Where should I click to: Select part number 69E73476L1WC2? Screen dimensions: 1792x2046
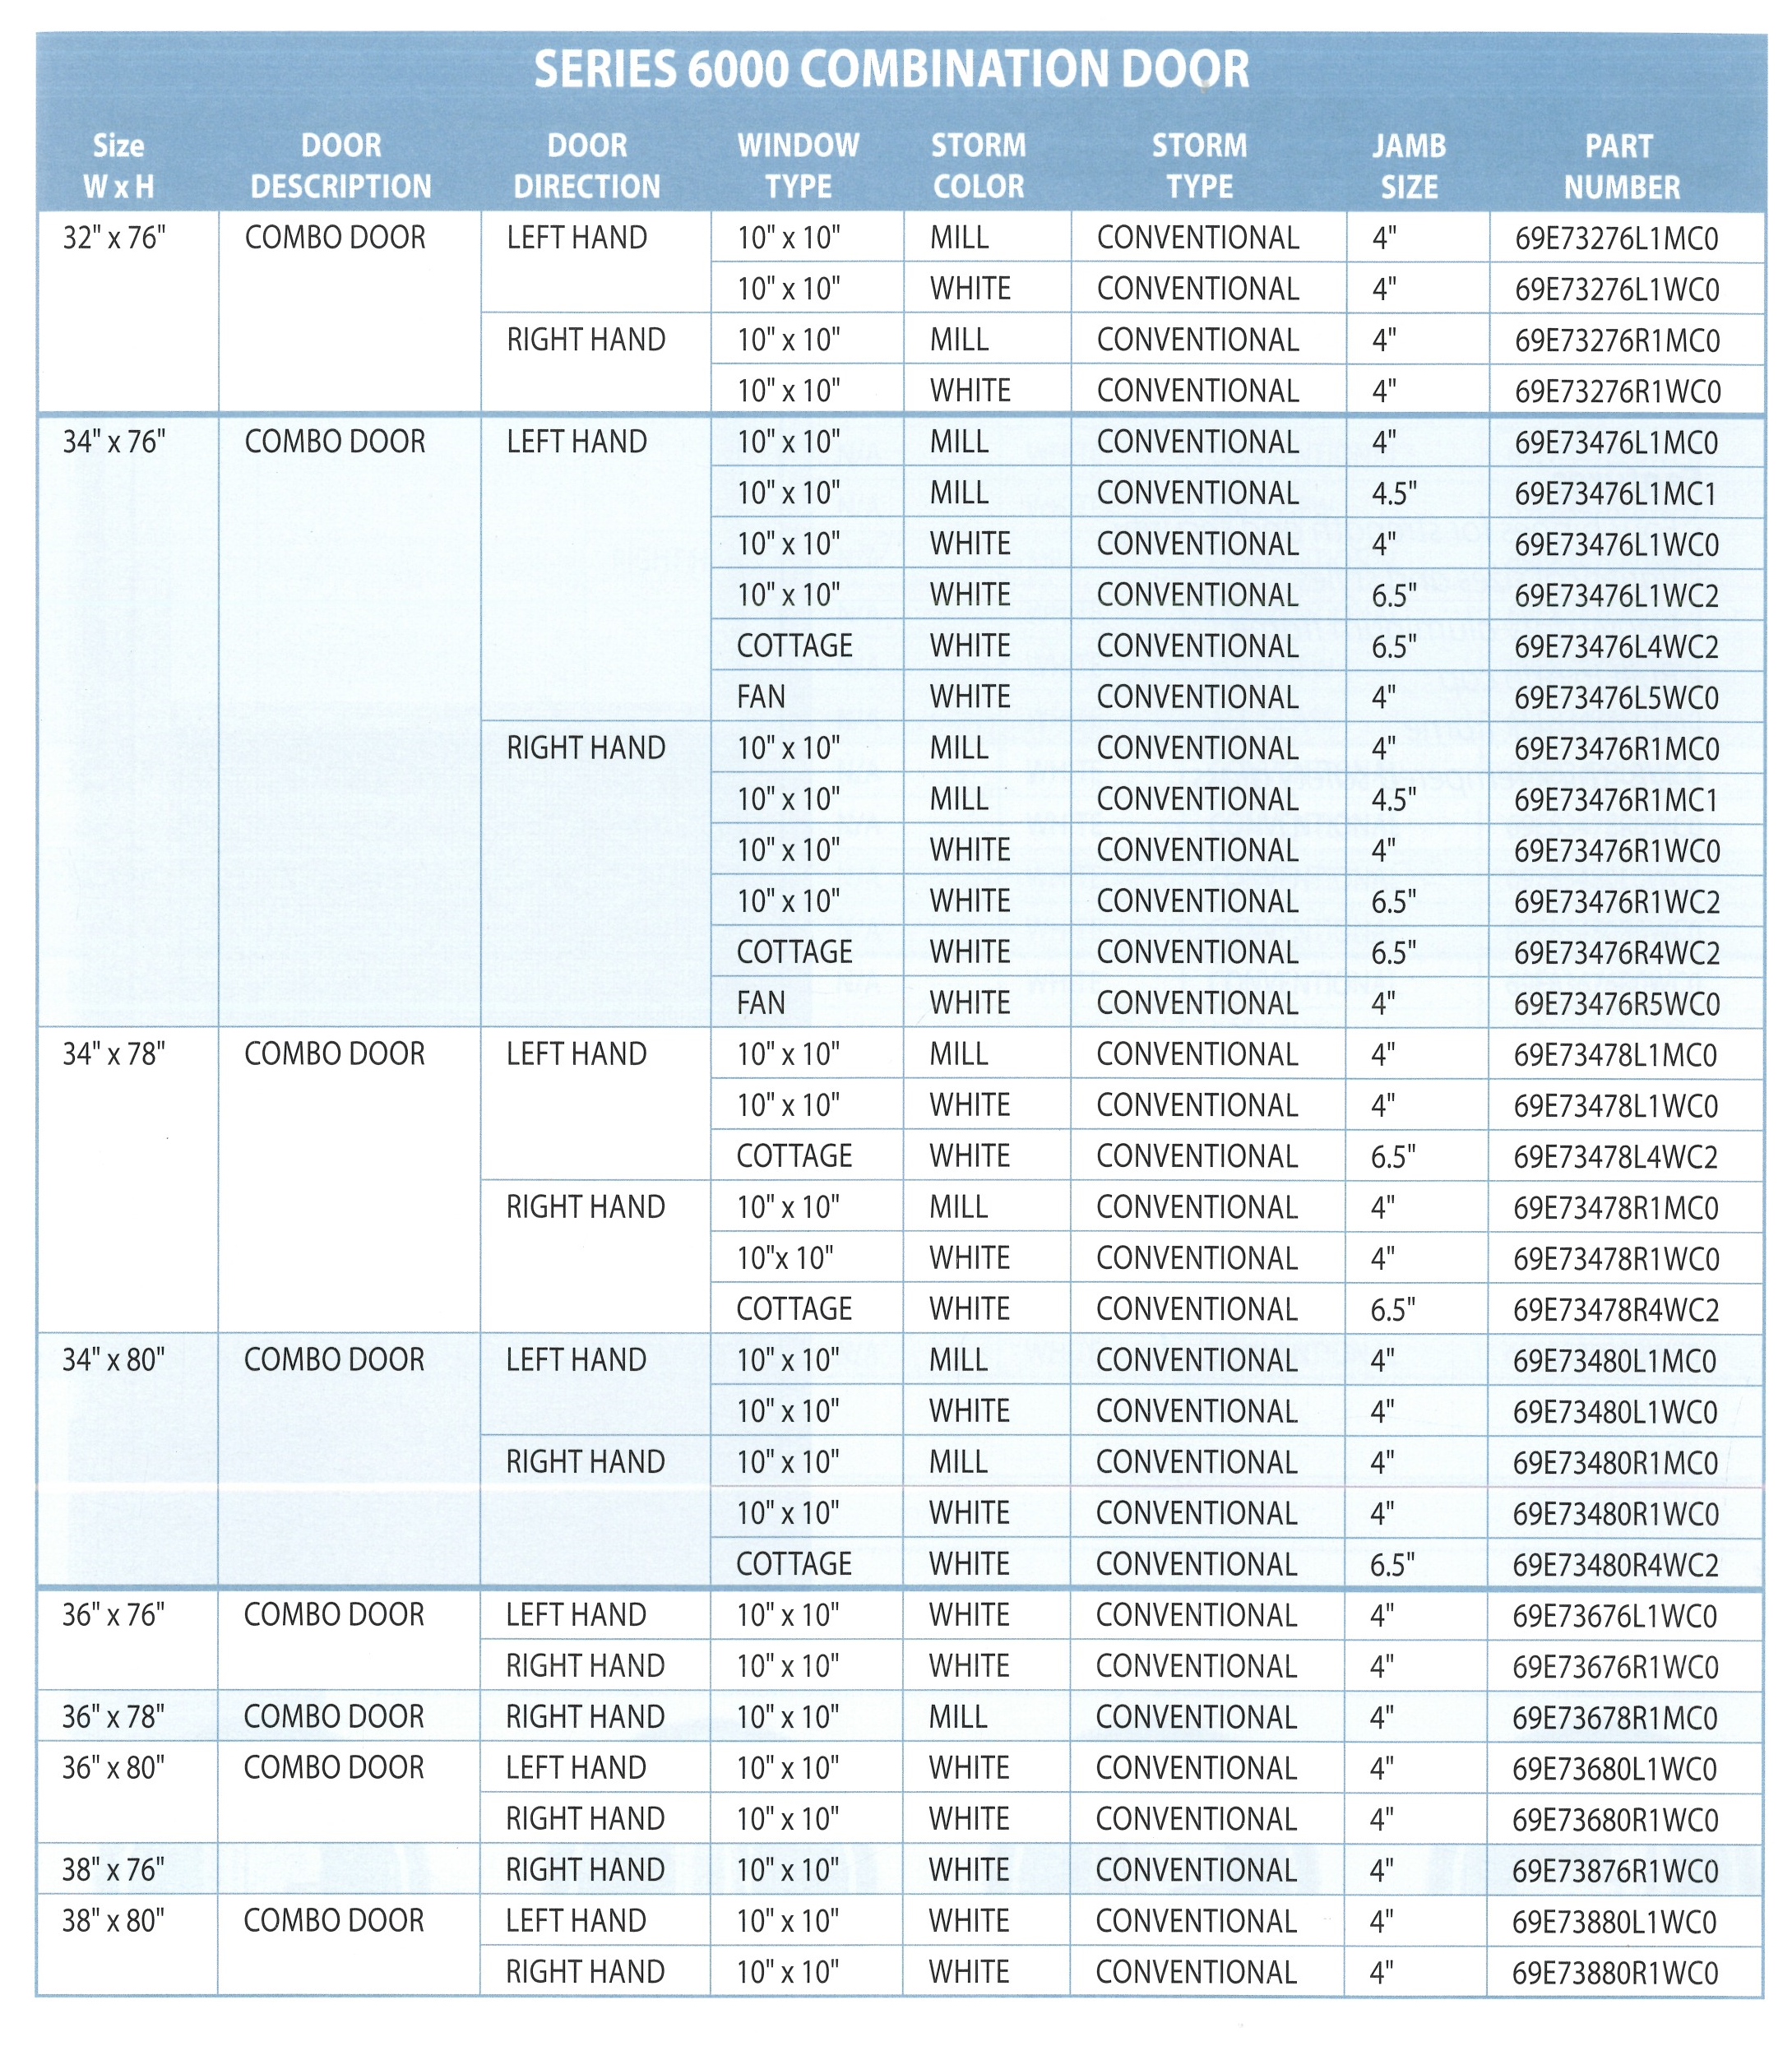(1617, 596)
